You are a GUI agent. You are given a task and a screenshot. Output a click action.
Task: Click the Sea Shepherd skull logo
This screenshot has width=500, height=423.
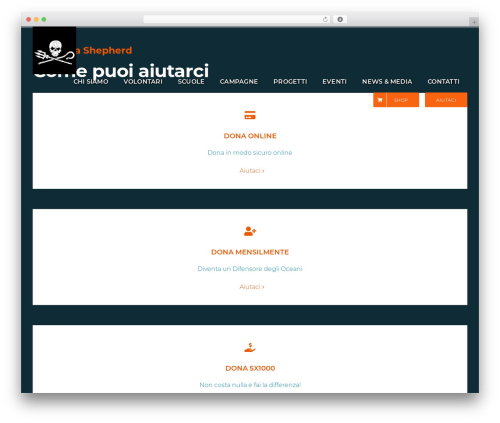click(x=54, y=50)
